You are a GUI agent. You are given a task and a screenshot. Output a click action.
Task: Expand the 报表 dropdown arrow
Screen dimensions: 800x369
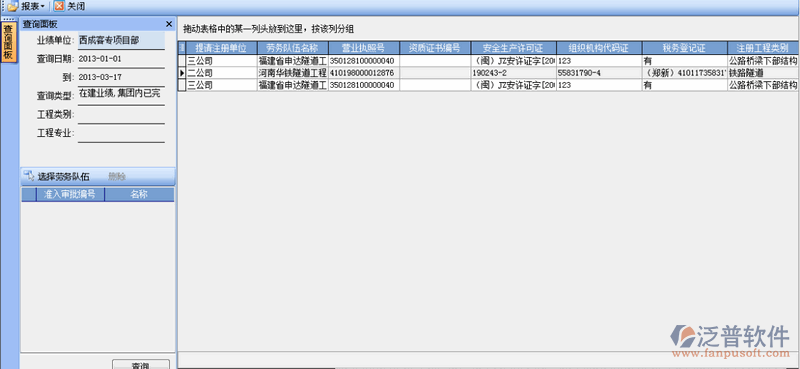click(42, 7)
